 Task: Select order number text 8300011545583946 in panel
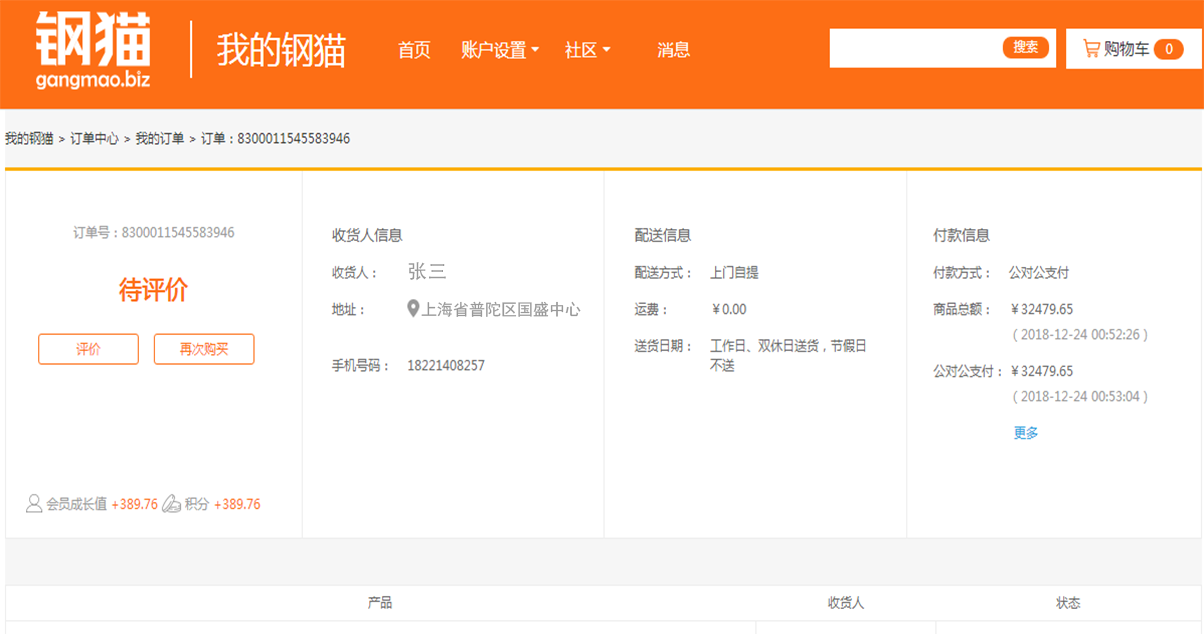[x=178, y=232]
